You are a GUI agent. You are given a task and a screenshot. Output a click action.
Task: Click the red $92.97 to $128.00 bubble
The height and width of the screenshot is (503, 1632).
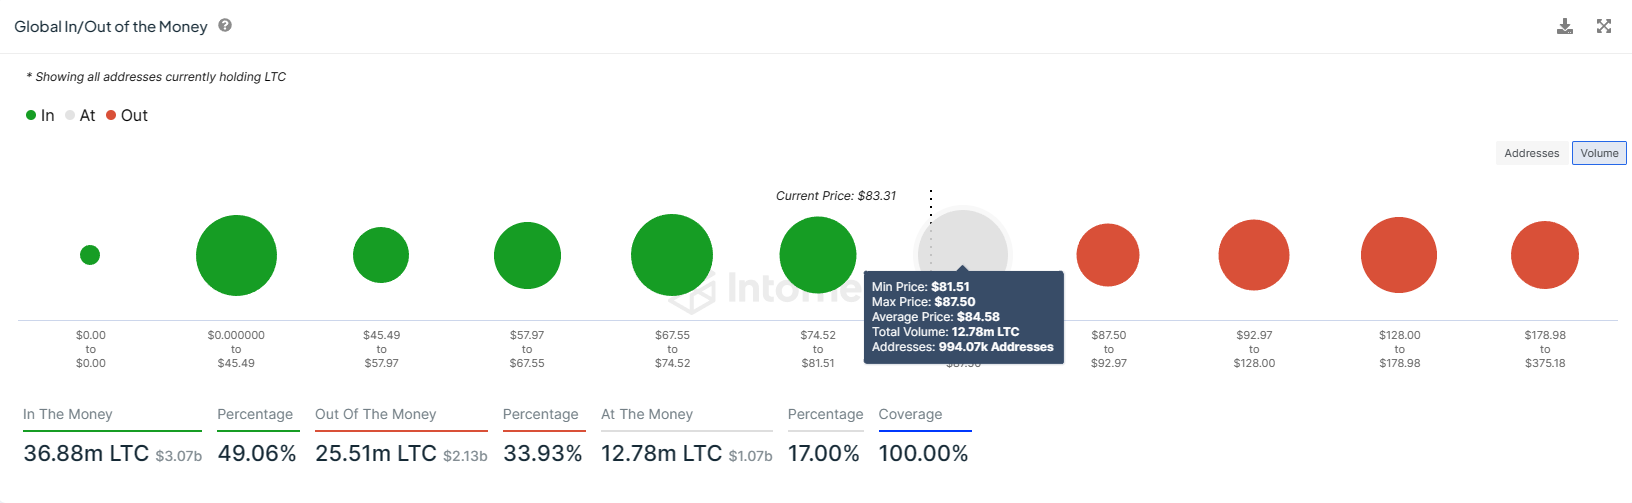1254,255
